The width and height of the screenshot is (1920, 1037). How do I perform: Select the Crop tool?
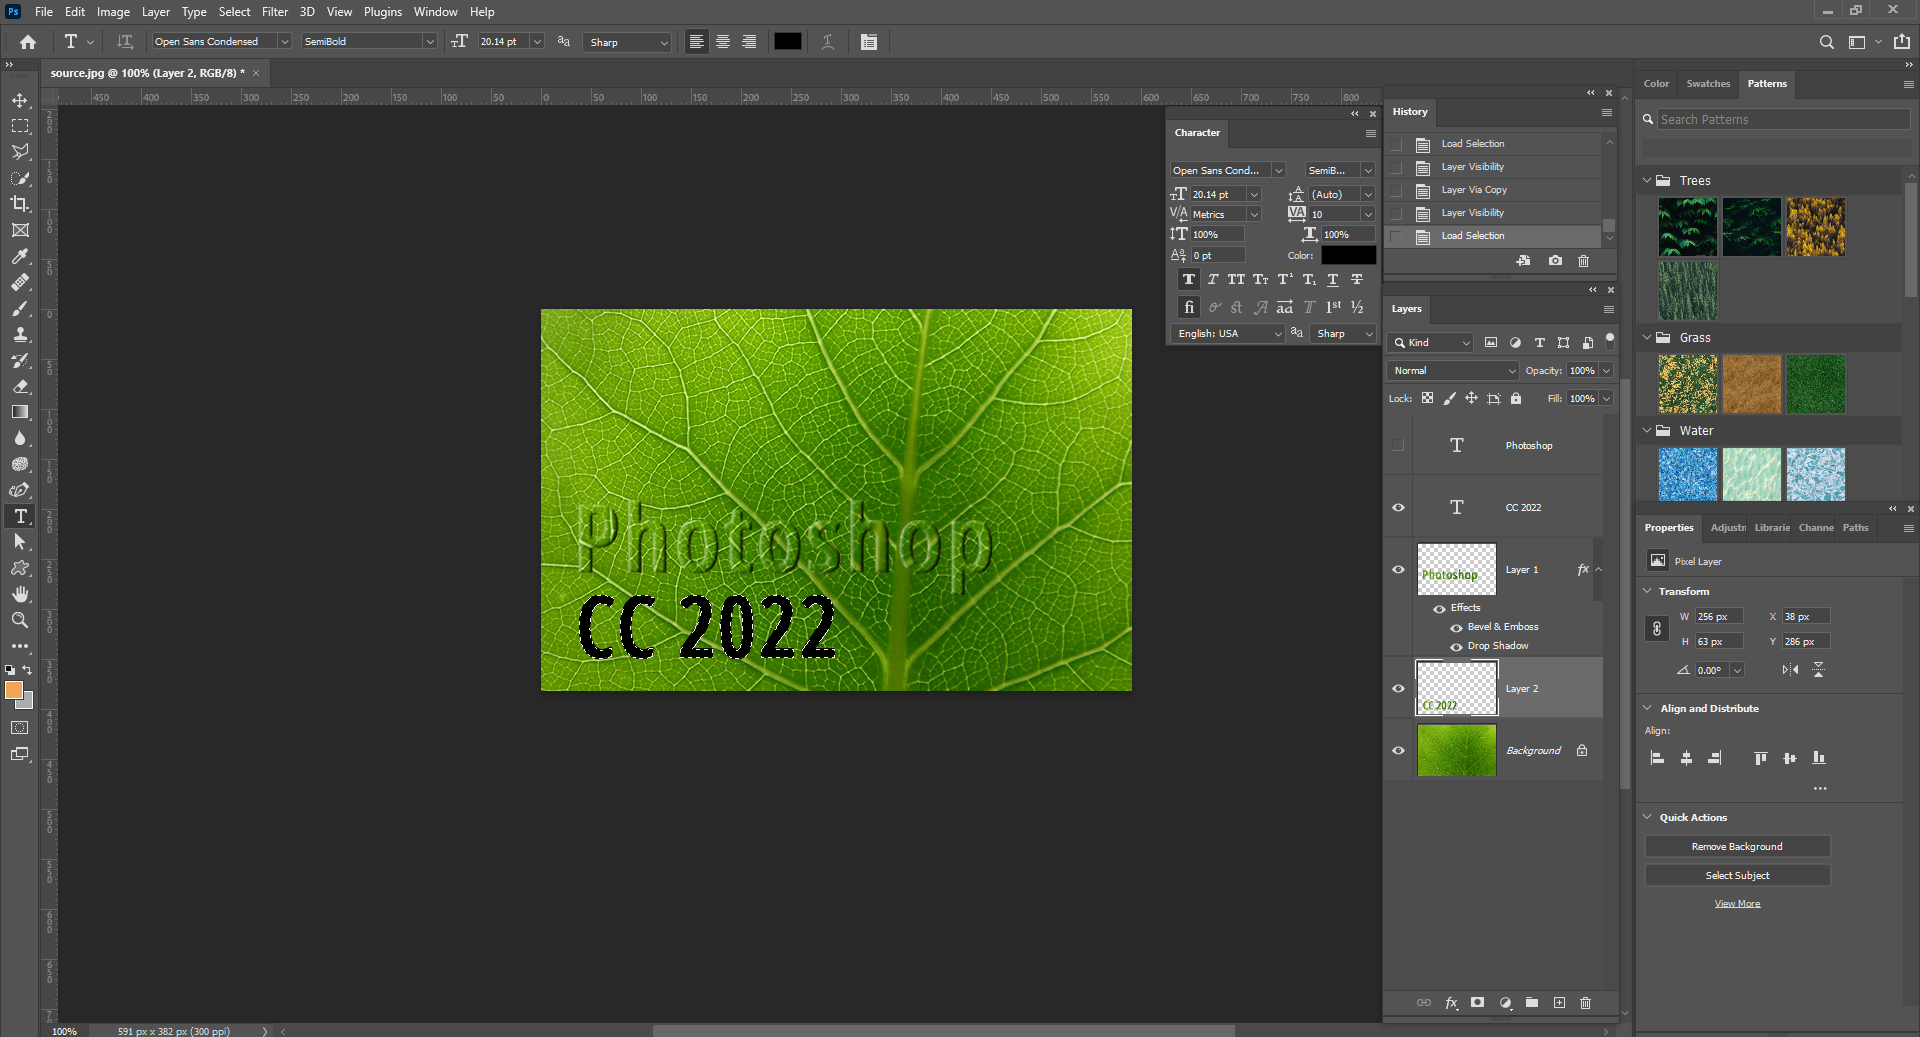click(x=20, y=204)
